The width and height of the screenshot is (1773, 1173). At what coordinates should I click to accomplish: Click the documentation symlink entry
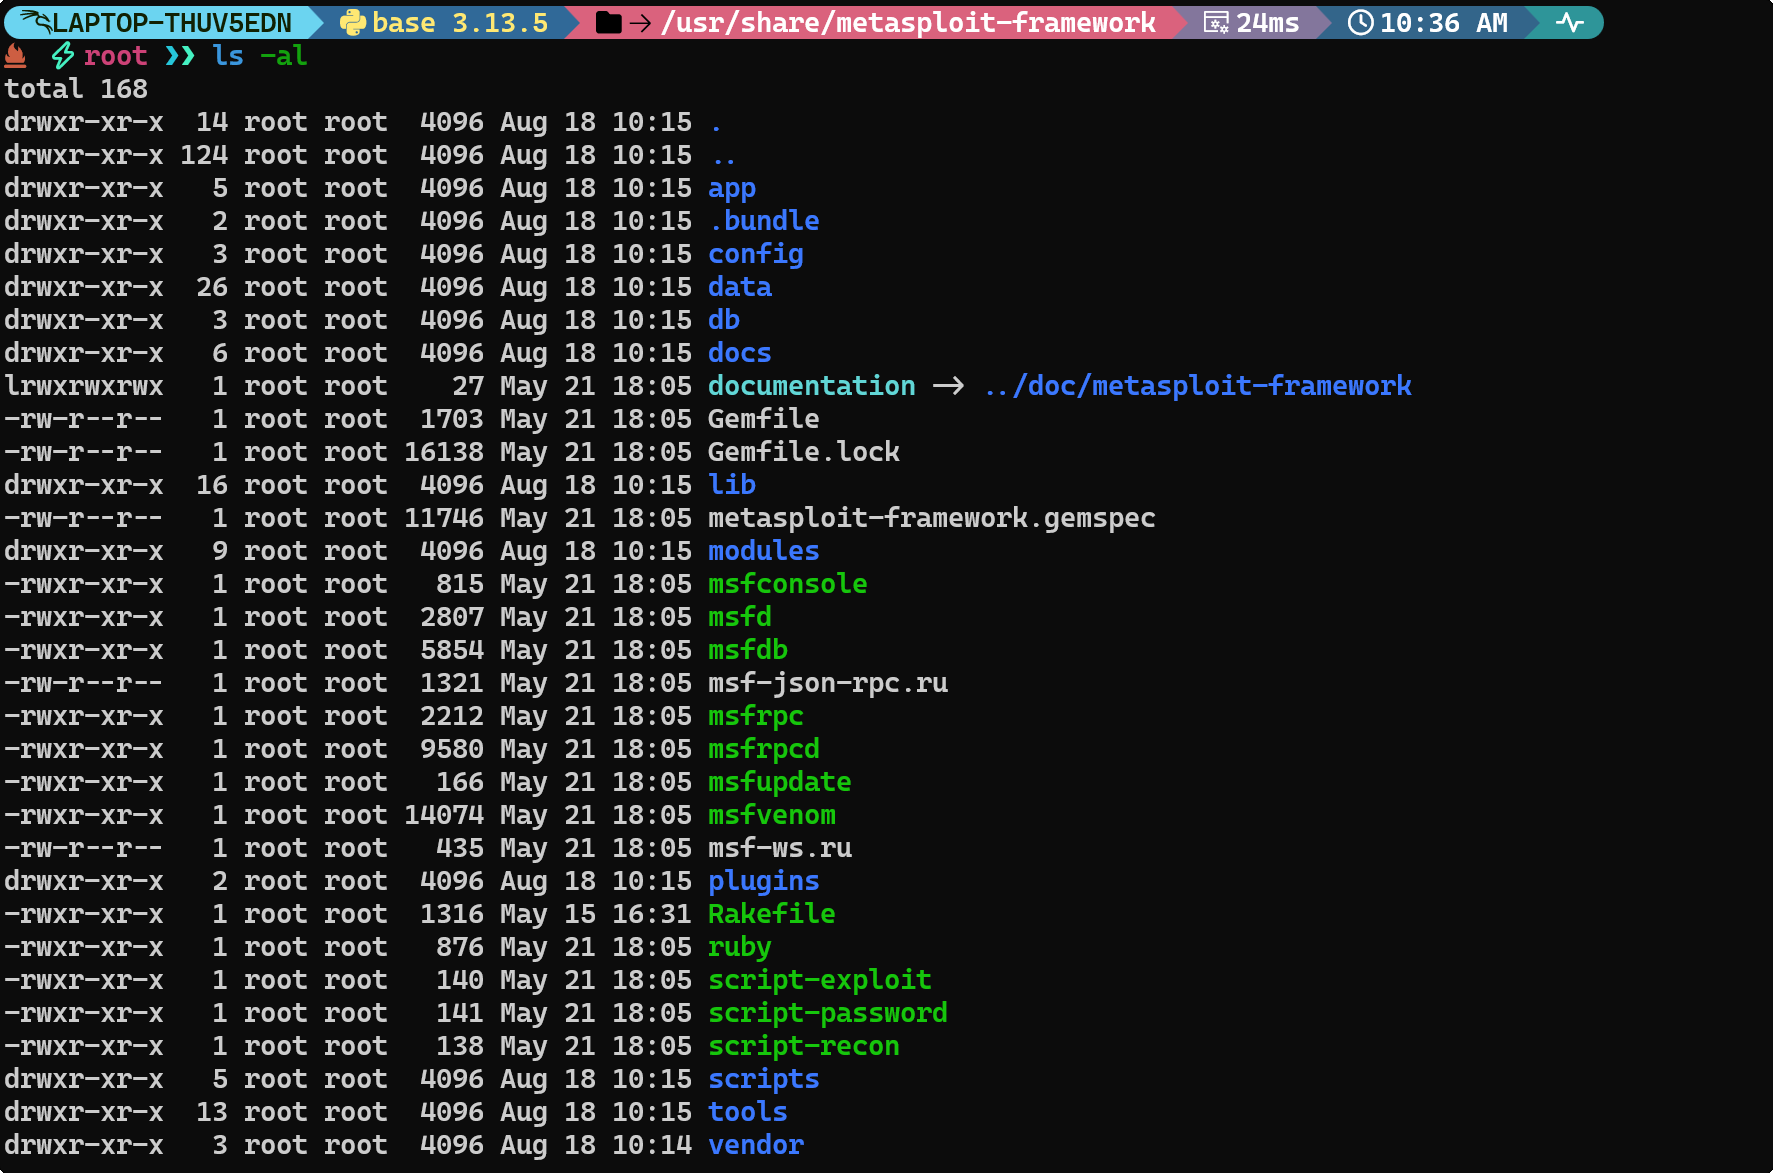click(x=811, y=386)
